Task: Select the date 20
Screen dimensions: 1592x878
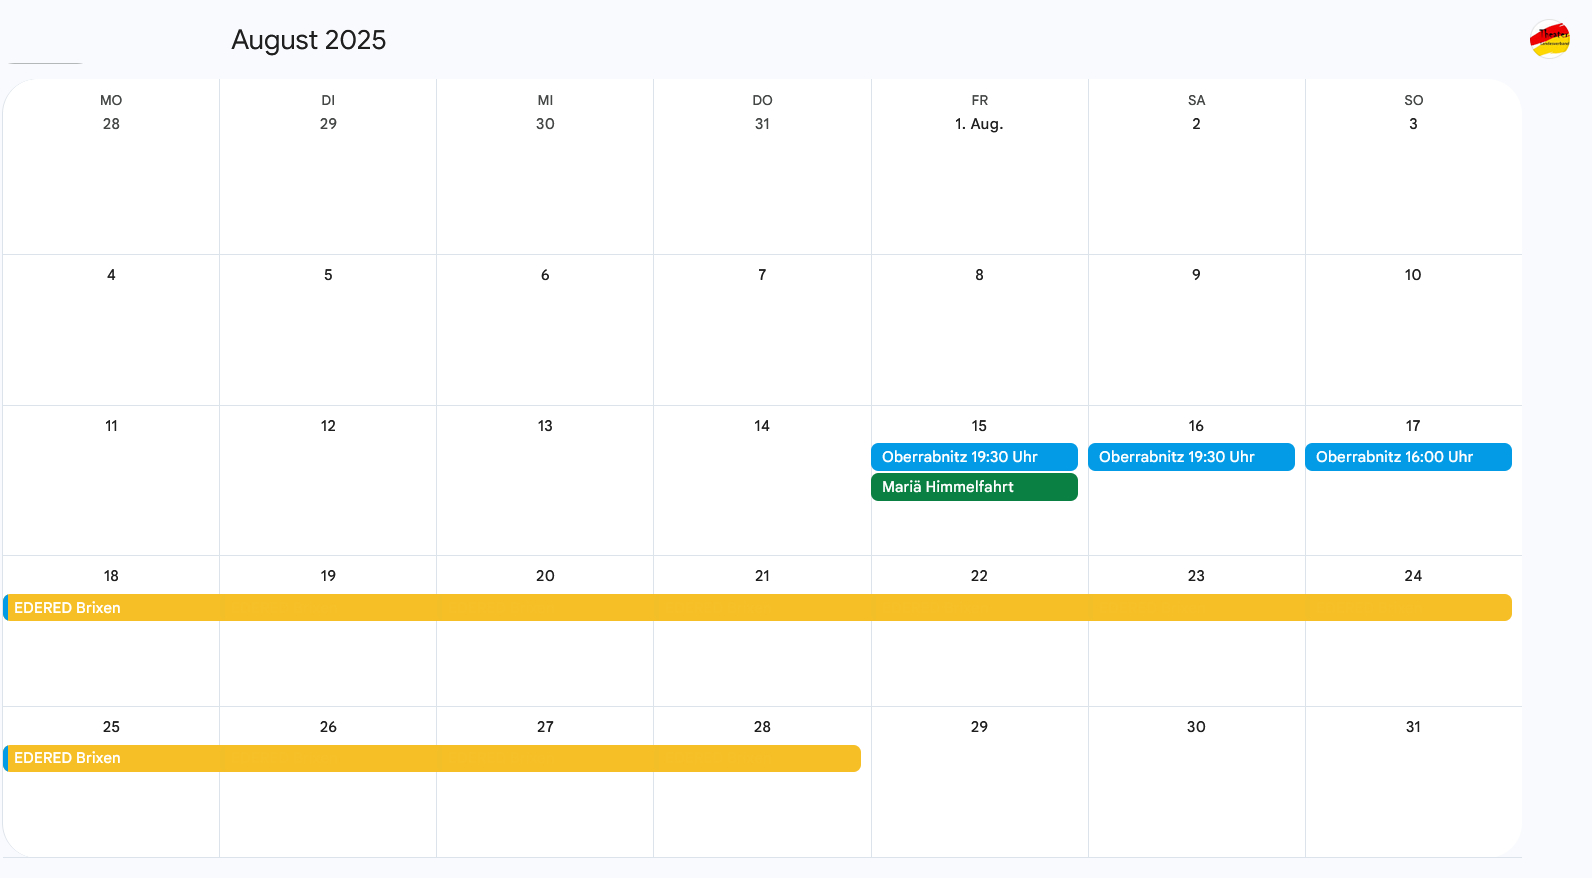Action: coord(545,576)
